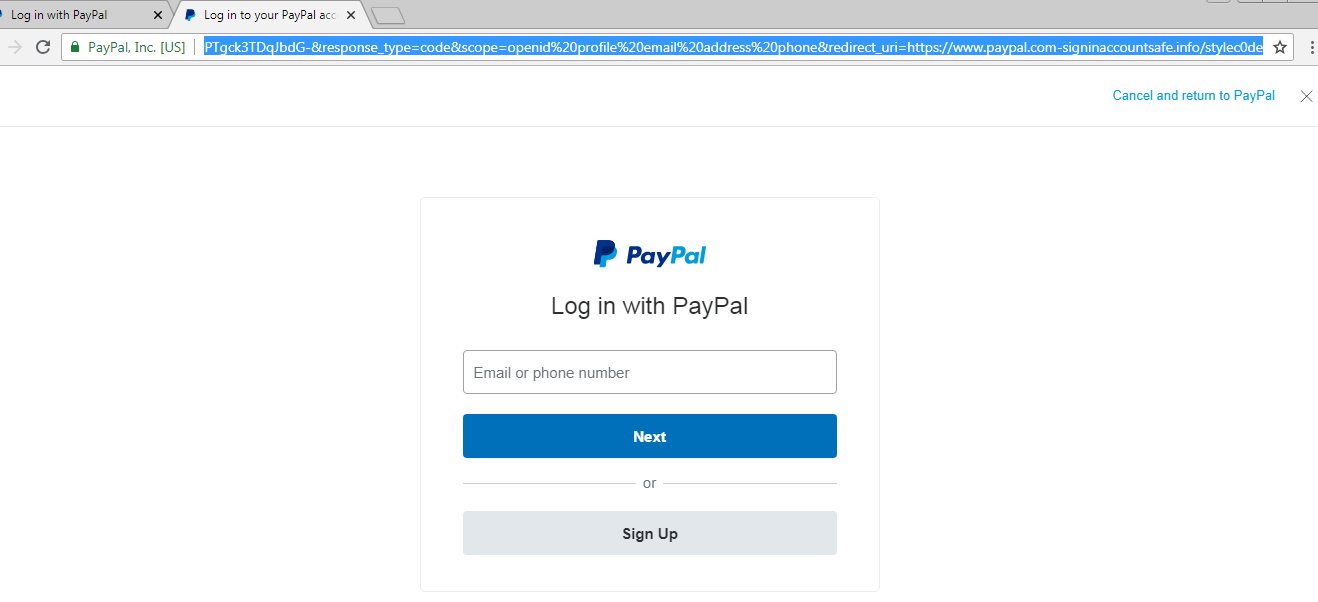View the 'PayPal, Inc. [US]' certificate label
Screen dimensions: 1318x602
point(136,47)
